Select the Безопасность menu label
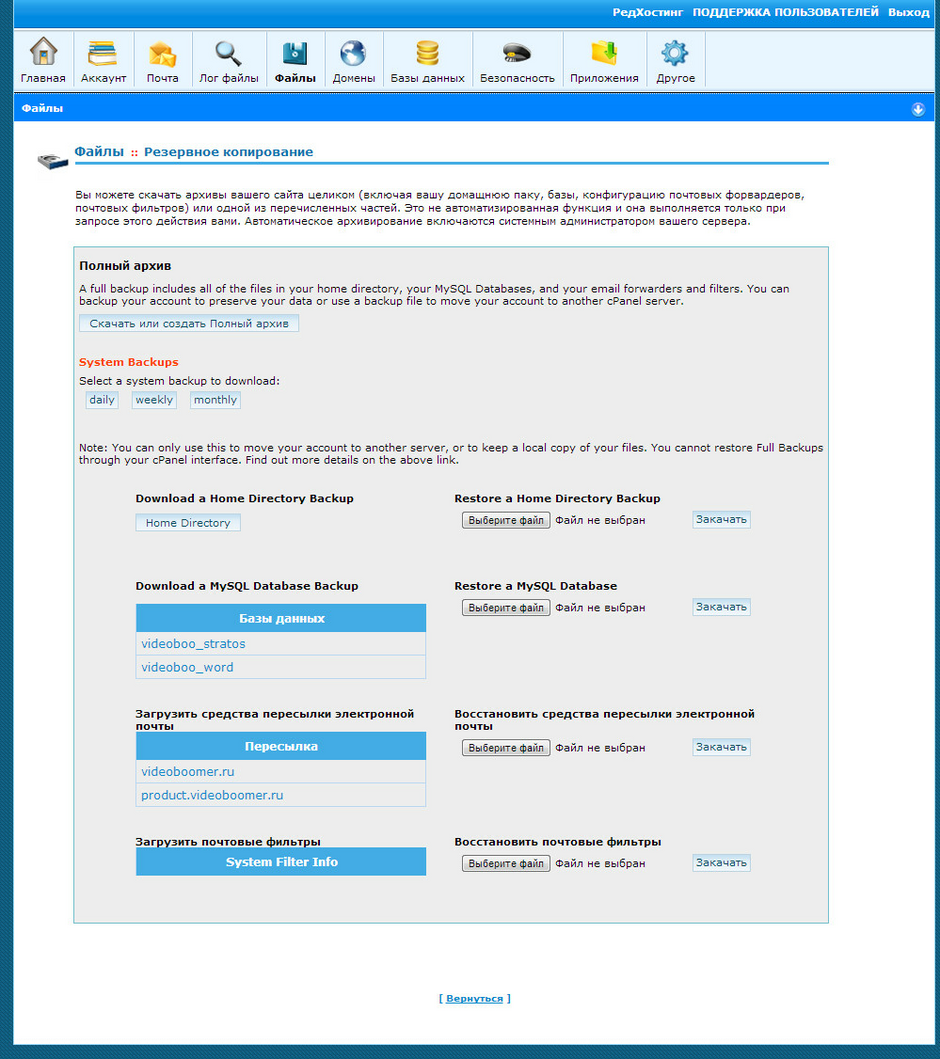Viewport: 940px width, 1059px height. coord(517,78)
